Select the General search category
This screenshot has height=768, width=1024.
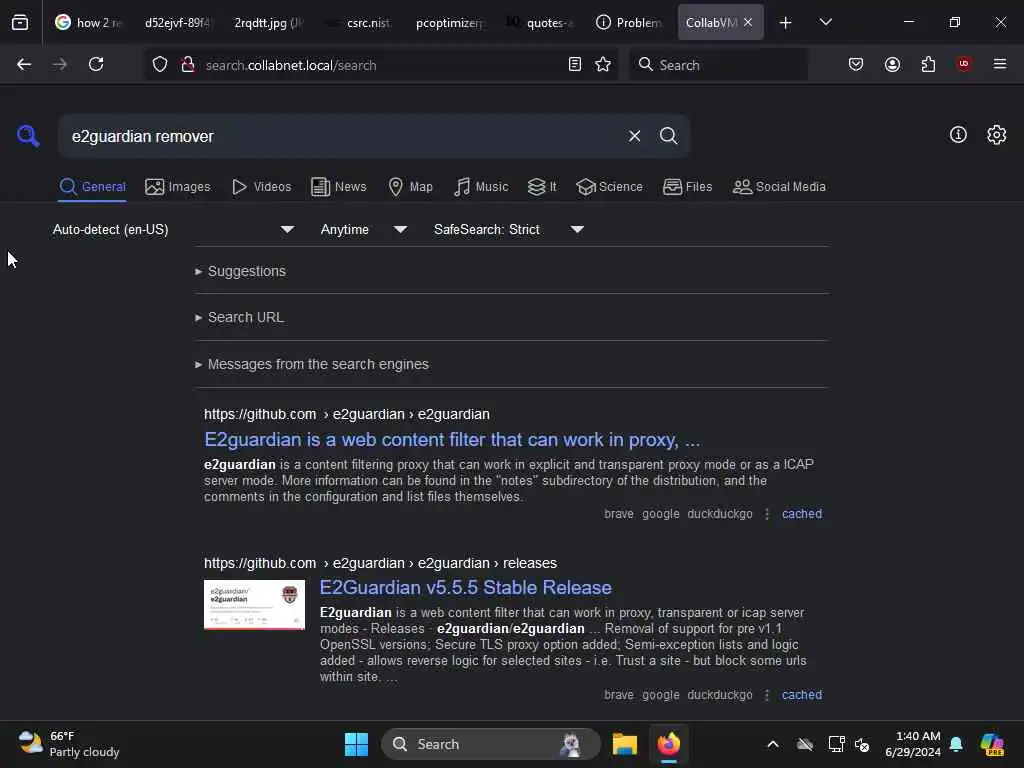click(x=92, y=187)
